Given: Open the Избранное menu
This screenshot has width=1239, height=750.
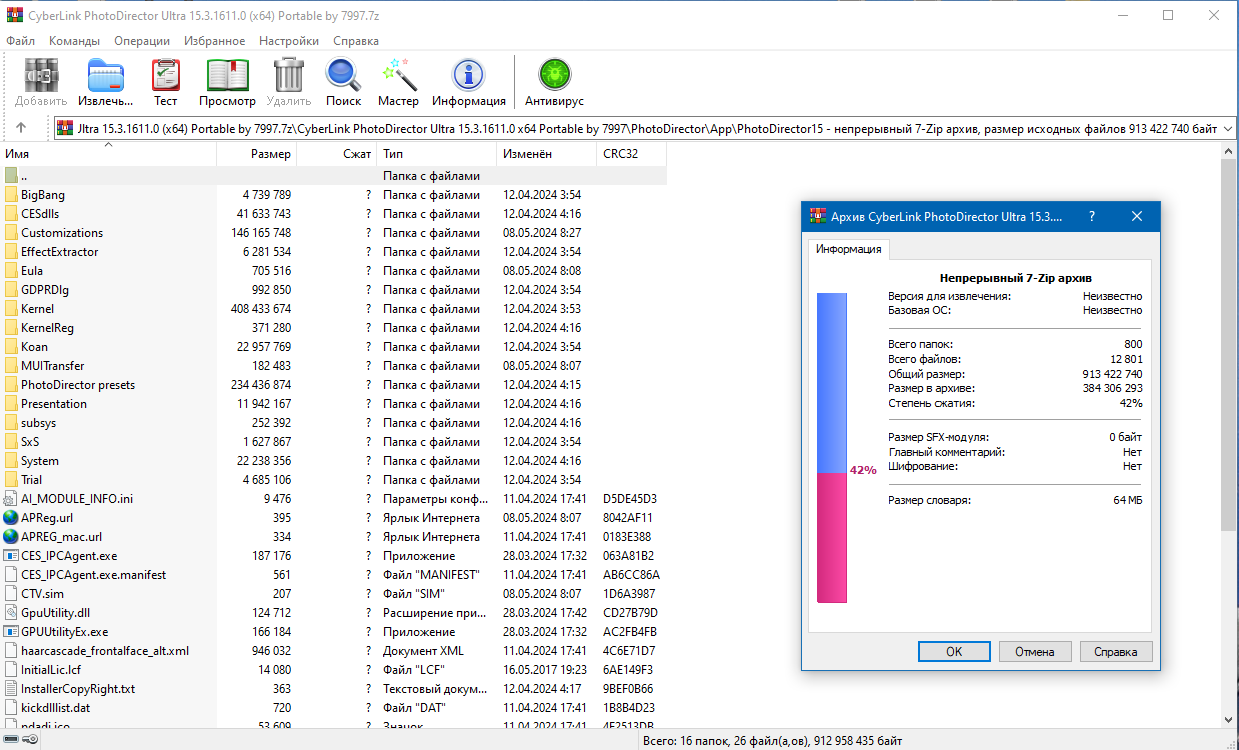Looking at the screenshot, I should click(x=214, y=41).
